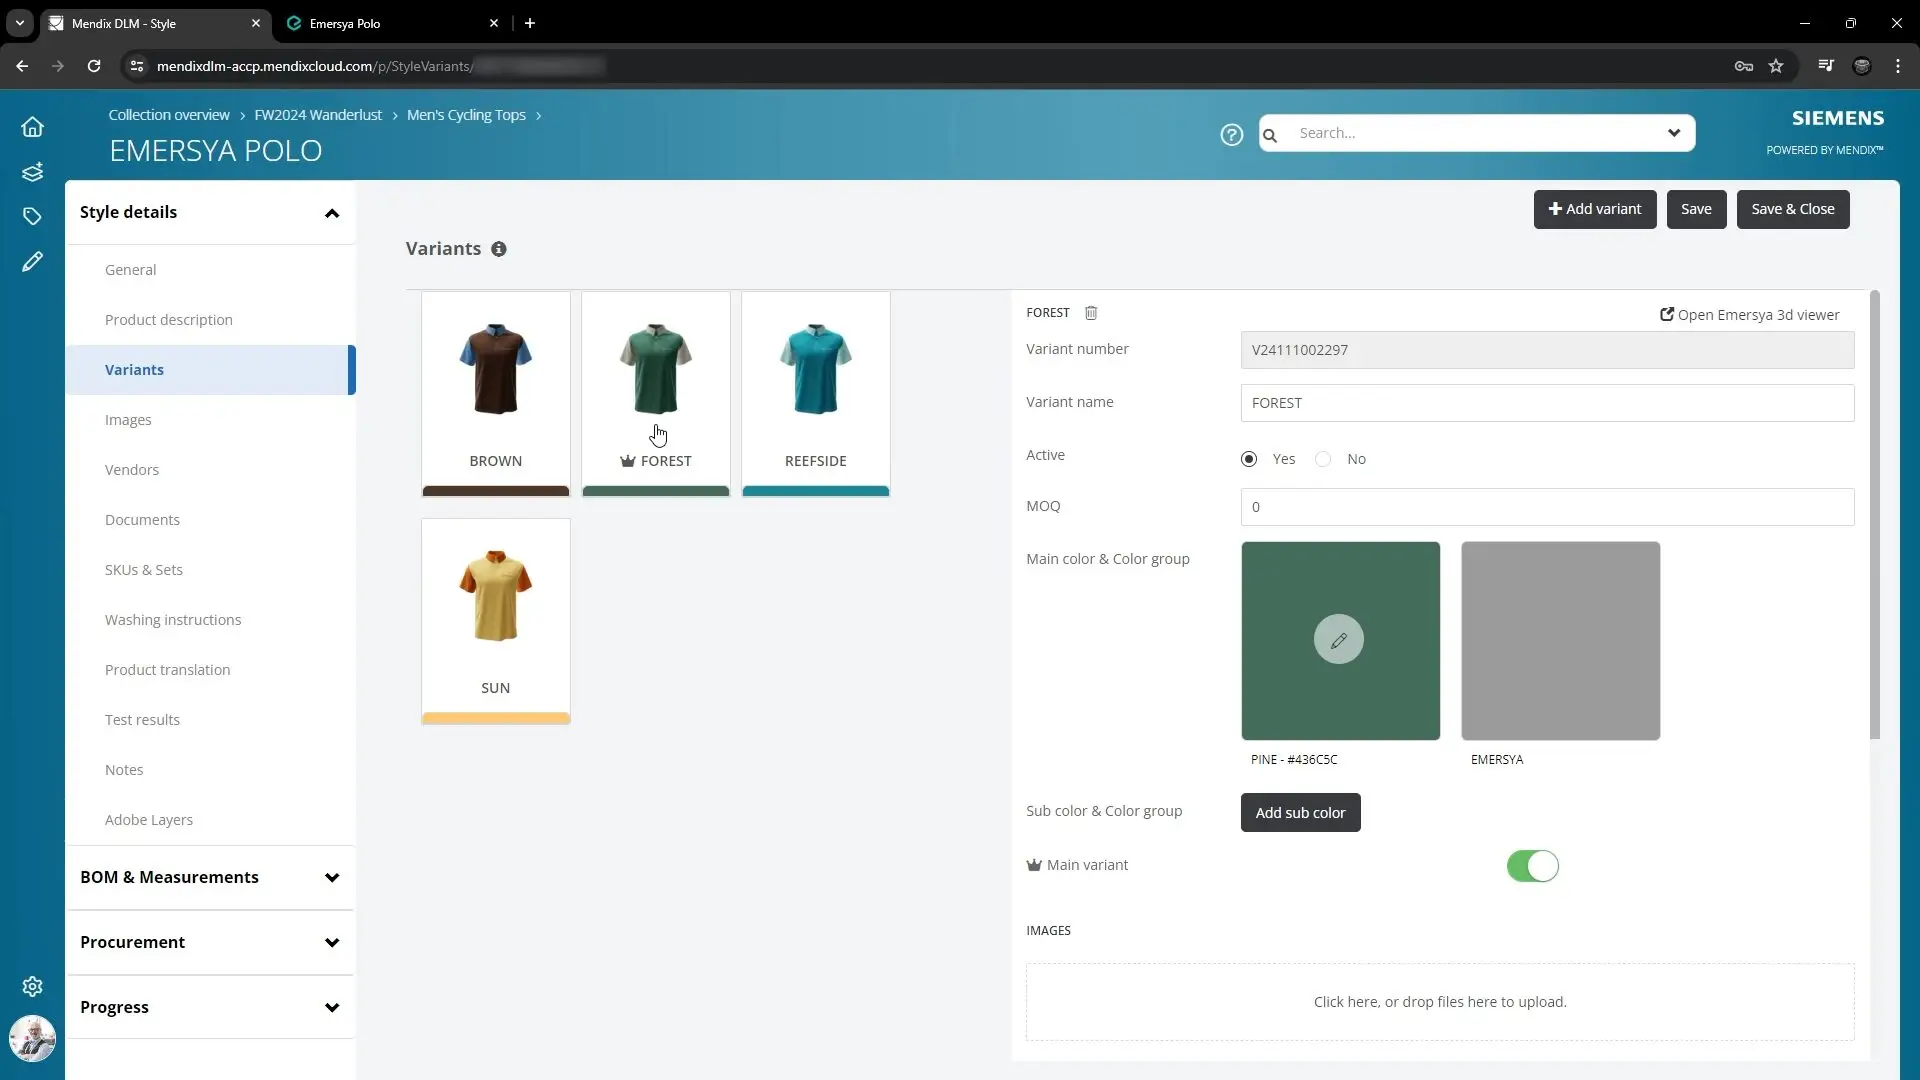1920x1080 pixels.
Task: Close the Emersya Polo tab
Action: click(x=494, y=23)
